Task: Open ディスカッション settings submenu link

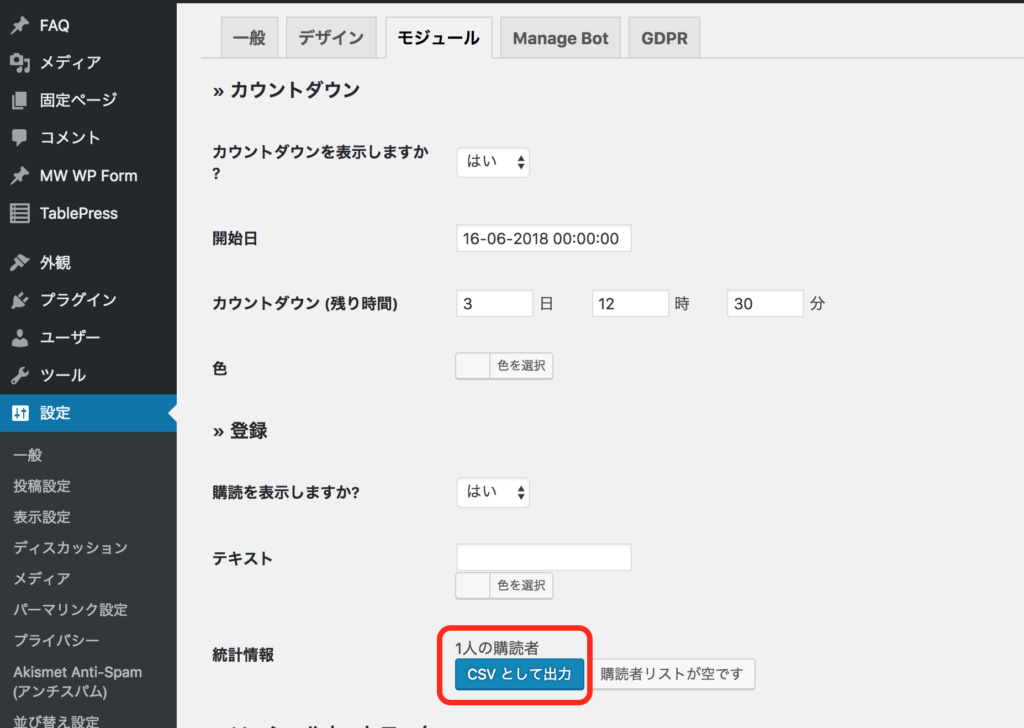Action: pyautogui.click(x=70, y=548)
